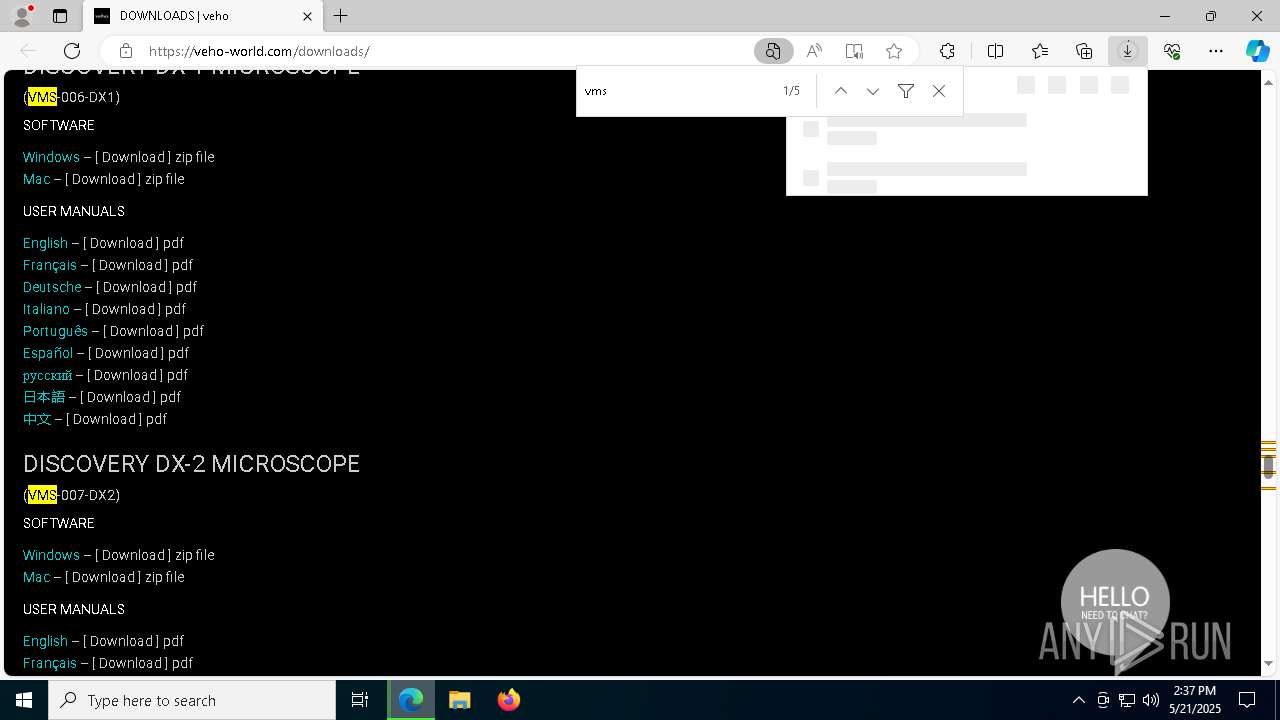
Task: Download DX-1 Português user manual
Action: pyautogui.click(x=139, y=331)
